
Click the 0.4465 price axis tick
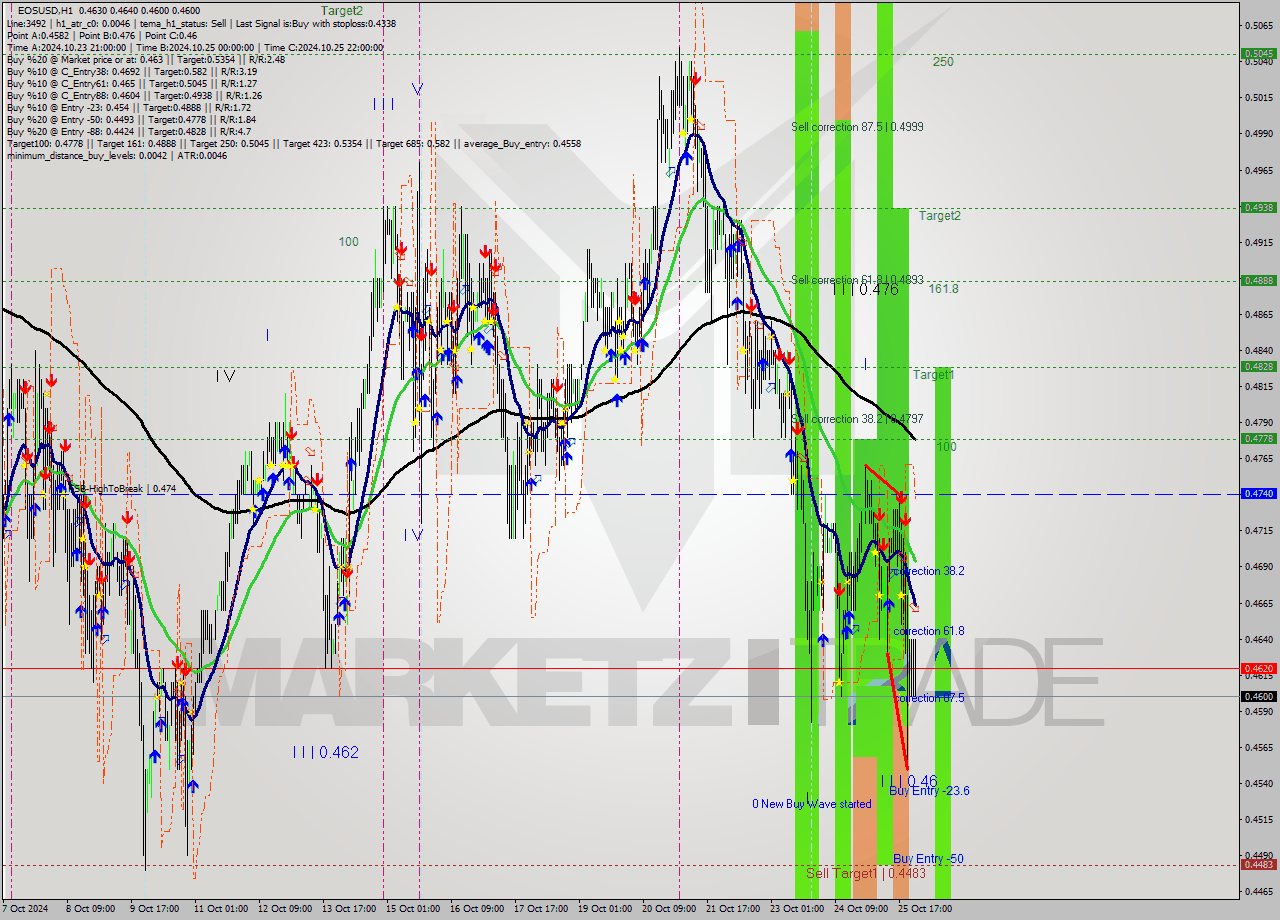point(1258,892)
